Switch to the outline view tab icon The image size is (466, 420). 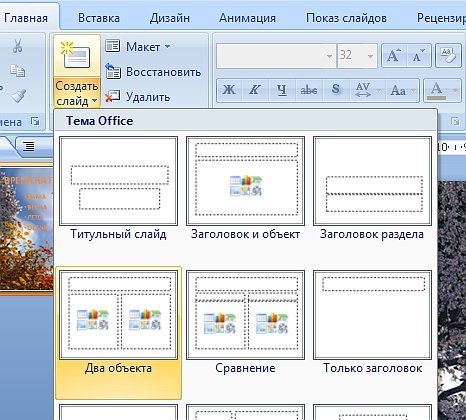coord(29,146)
